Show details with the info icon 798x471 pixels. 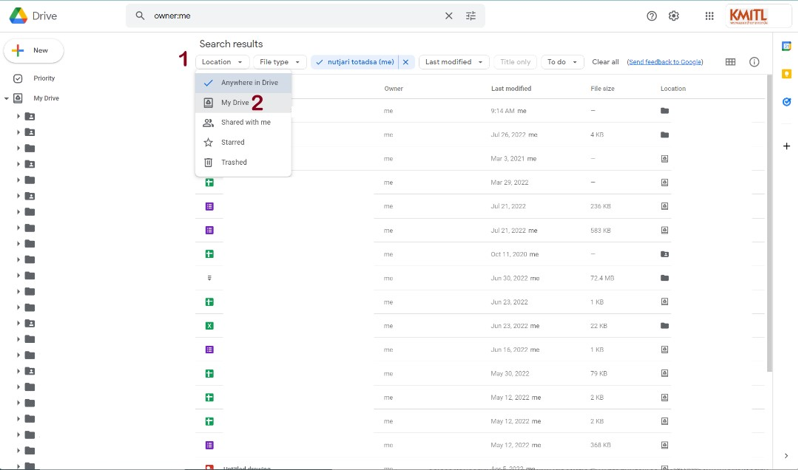pos(754,62)
